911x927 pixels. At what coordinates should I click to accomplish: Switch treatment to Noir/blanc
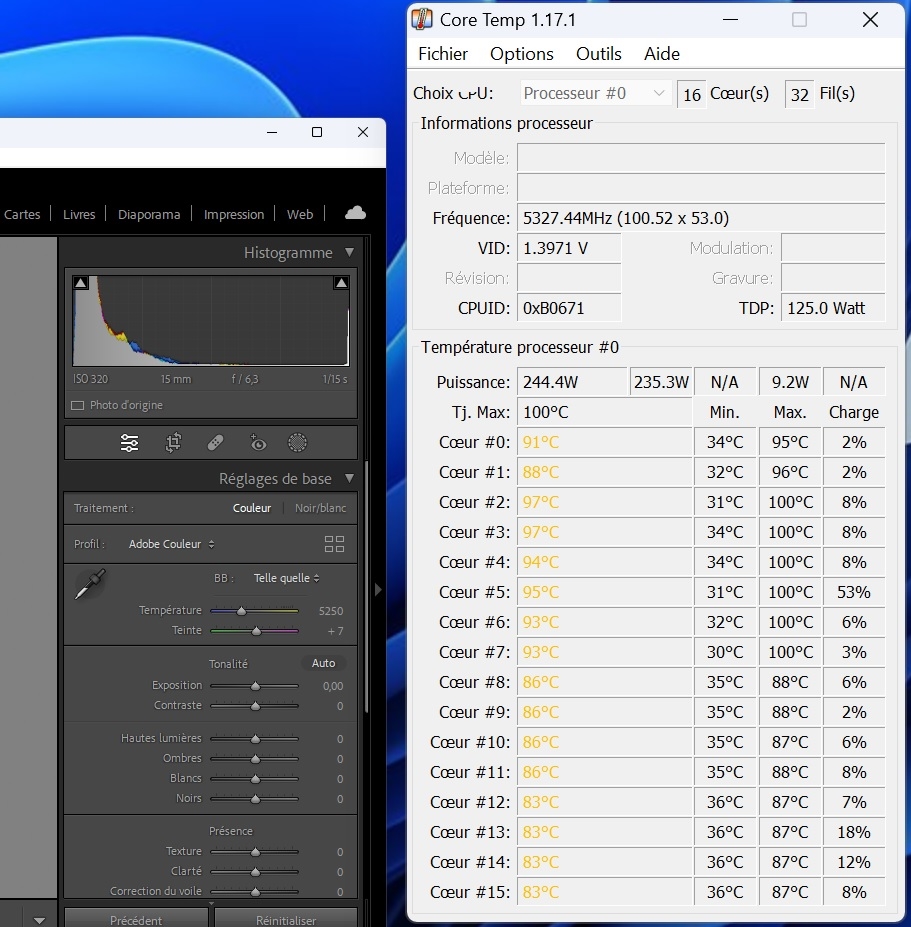pyautogui.click(x=320, y=508)
